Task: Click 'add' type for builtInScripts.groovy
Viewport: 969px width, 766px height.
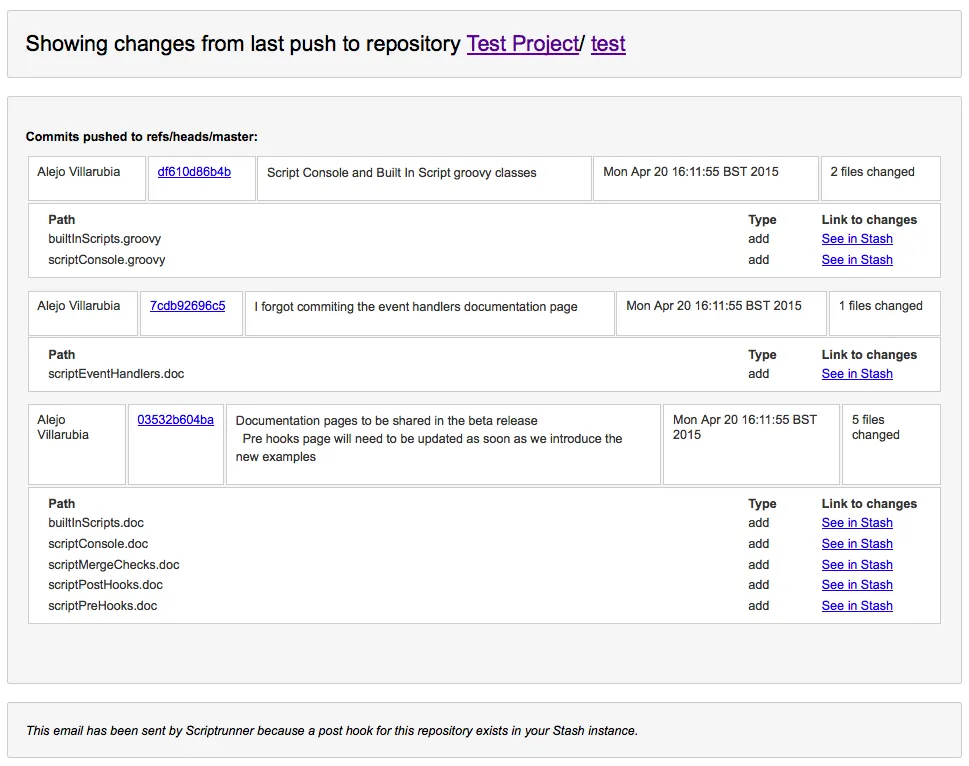Action: [758, 239]
